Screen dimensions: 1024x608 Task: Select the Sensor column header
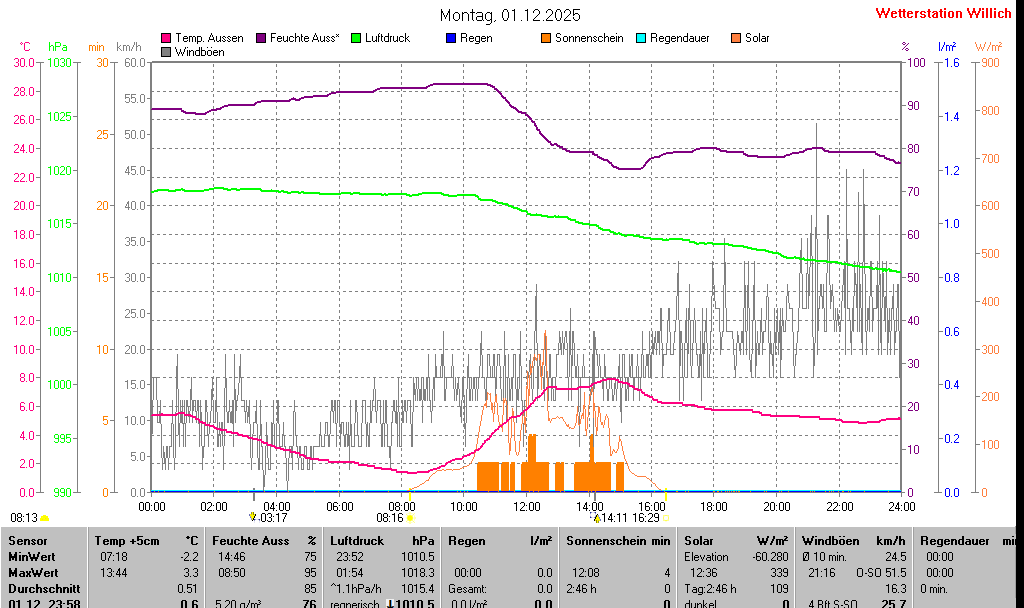click(x=27, y=540)
